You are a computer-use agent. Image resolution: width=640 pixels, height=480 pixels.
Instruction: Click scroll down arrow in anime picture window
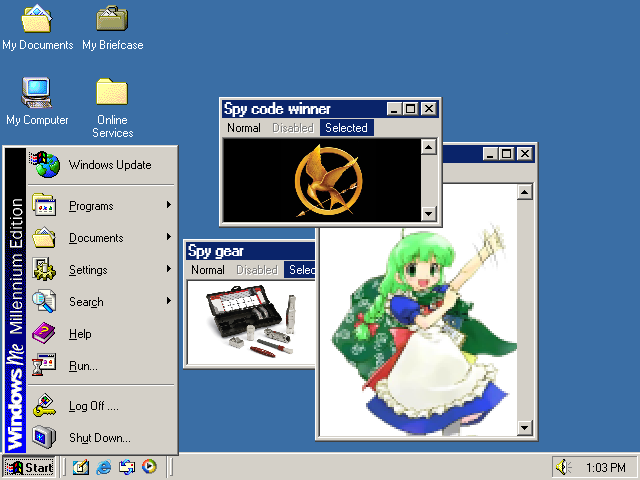click(x=525, y=428)
